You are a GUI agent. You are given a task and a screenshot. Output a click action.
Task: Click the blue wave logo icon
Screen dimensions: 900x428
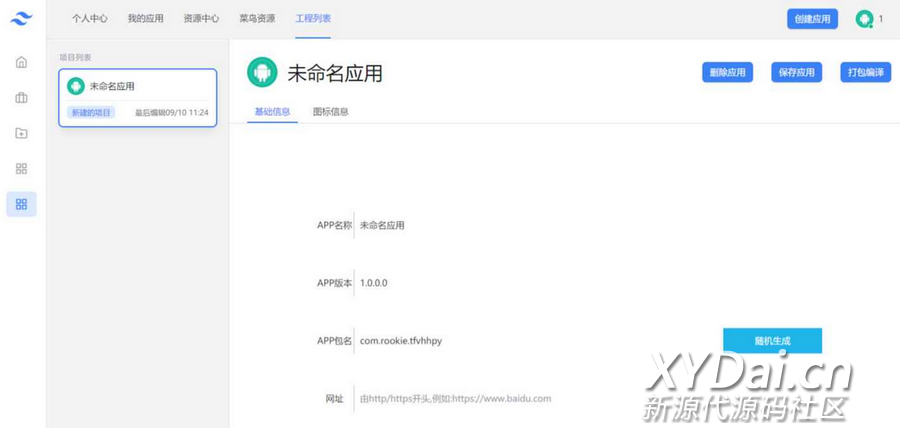coord(21,19)
